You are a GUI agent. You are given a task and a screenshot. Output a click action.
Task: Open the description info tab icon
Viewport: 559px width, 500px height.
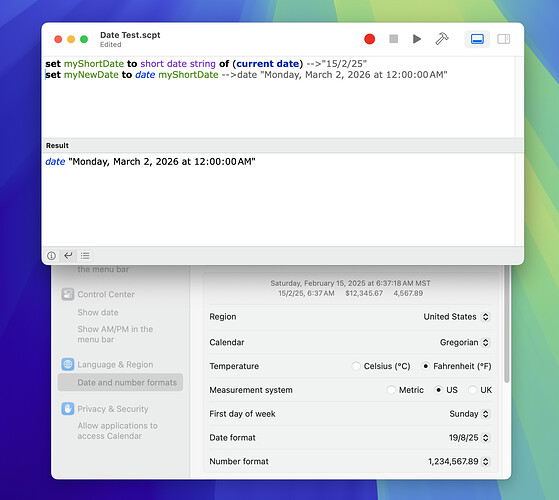51,256
